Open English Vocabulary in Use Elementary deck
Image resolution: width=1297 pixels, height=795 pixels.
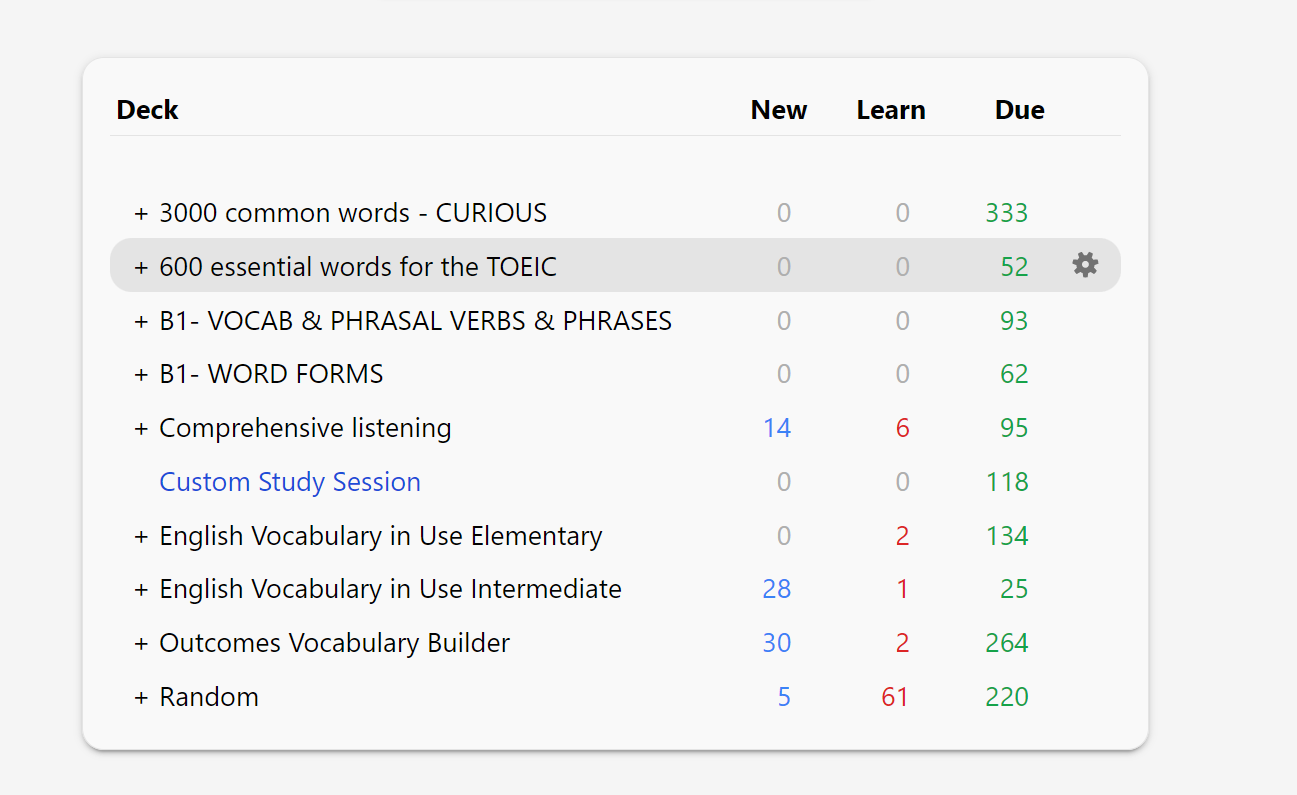click(381, 536)
